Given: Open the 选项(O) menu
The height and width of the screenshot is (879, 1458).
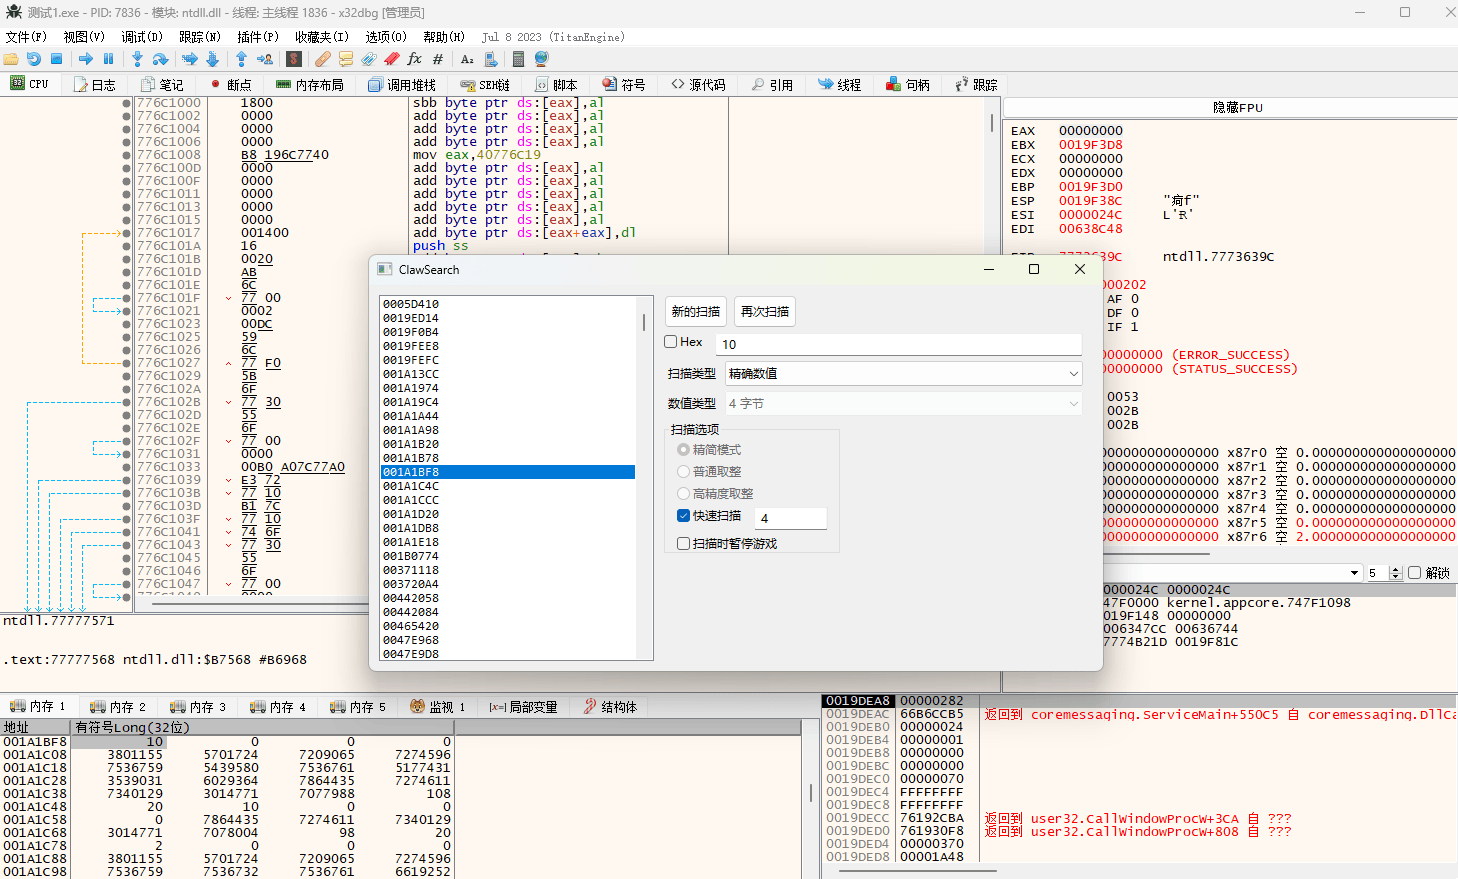Looking at the screenshot, I should click(386, 37).
